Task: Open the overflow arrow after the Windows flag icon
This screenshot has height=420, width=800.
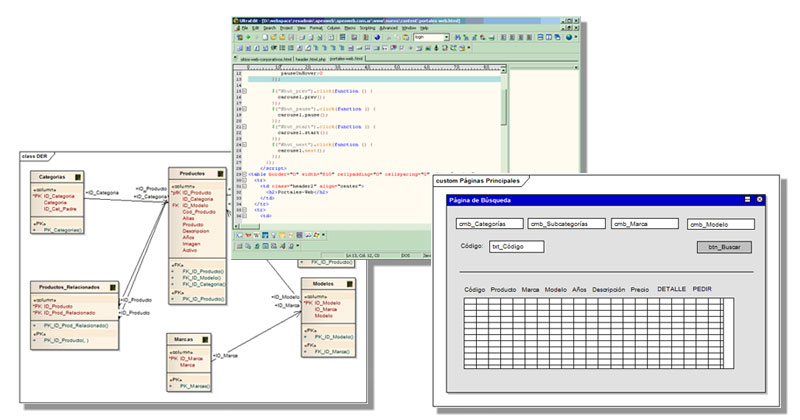Action: (x=323, y=235)
